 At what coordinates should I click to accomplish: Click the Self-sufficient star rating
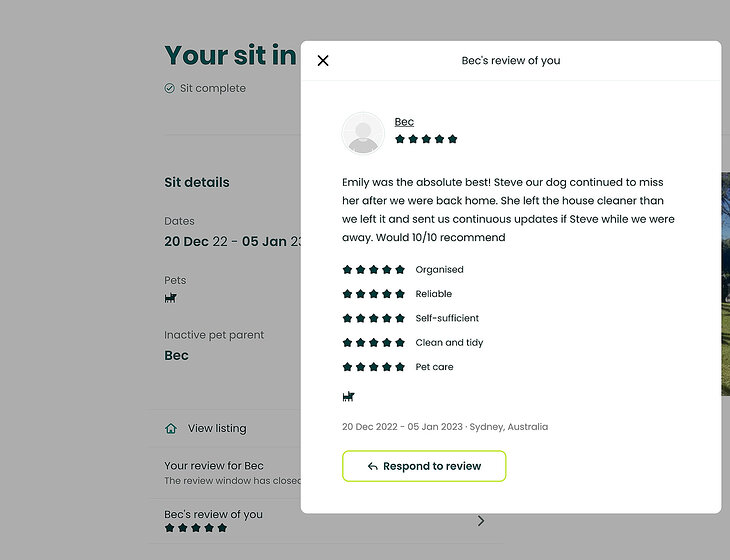click(x=373, y=318)
